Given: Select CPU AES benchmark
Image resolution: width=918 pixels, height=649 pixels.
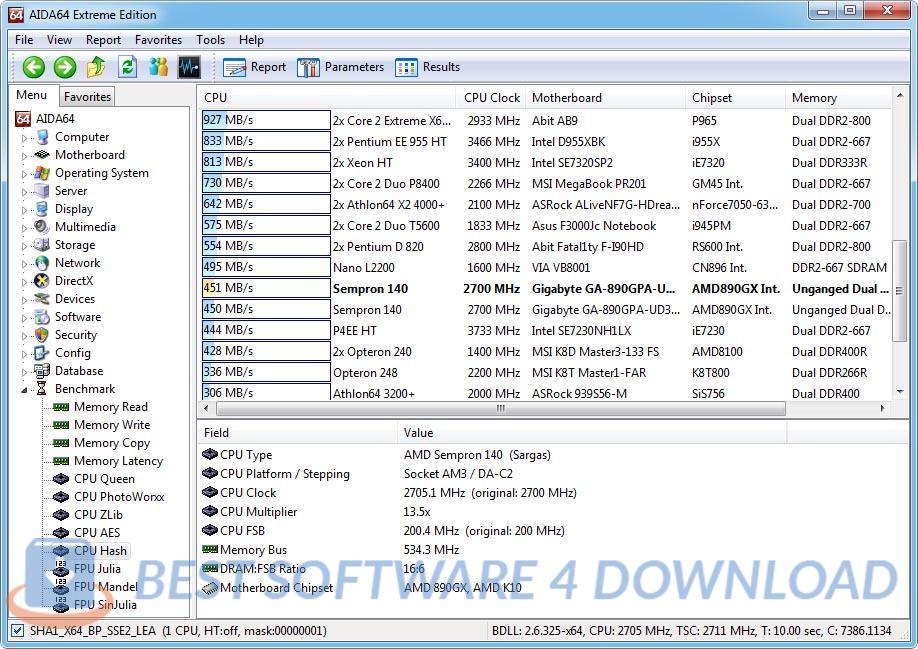Looking at the screenshot, I should (x=97, y=533).
